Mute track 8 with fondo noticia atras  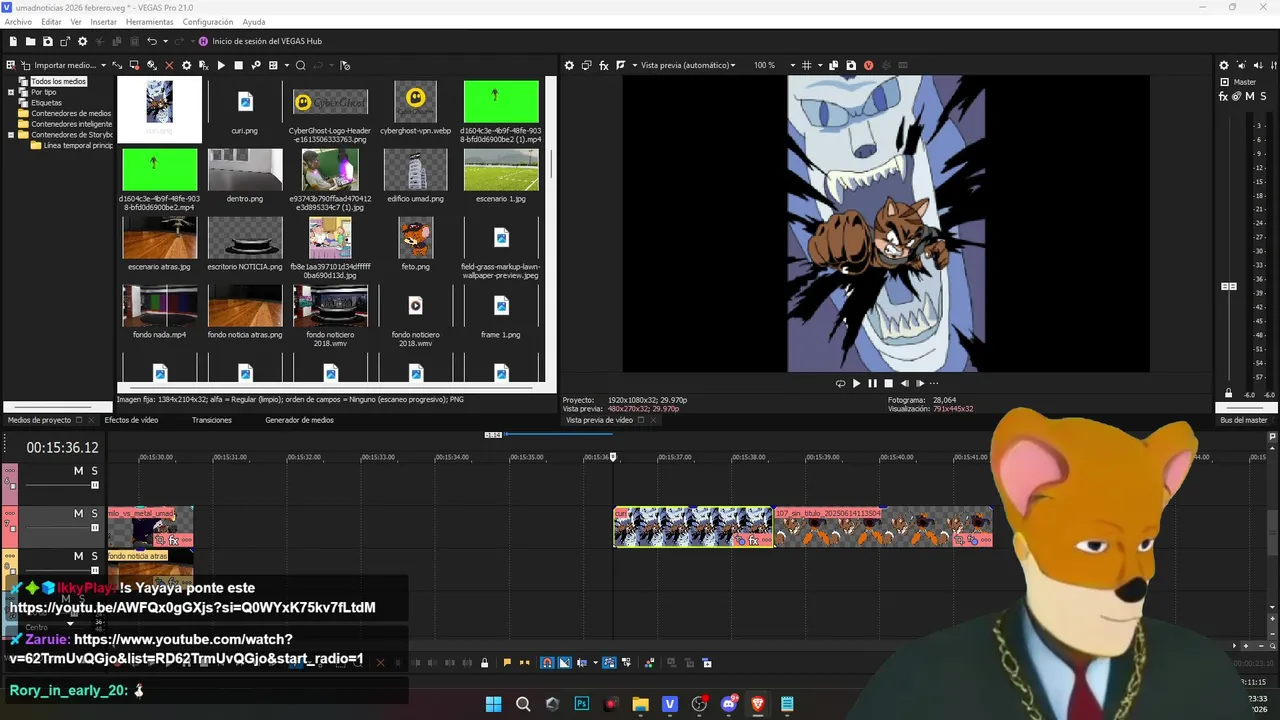pyautogui.click(x=78, y=555)
